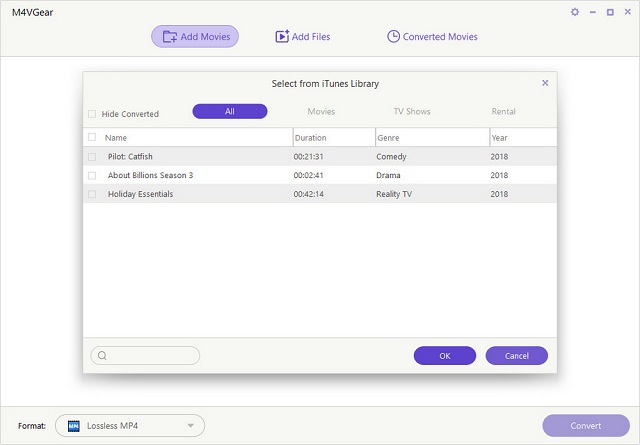
Task: Select the All filter tab
Action: point(230,111)
